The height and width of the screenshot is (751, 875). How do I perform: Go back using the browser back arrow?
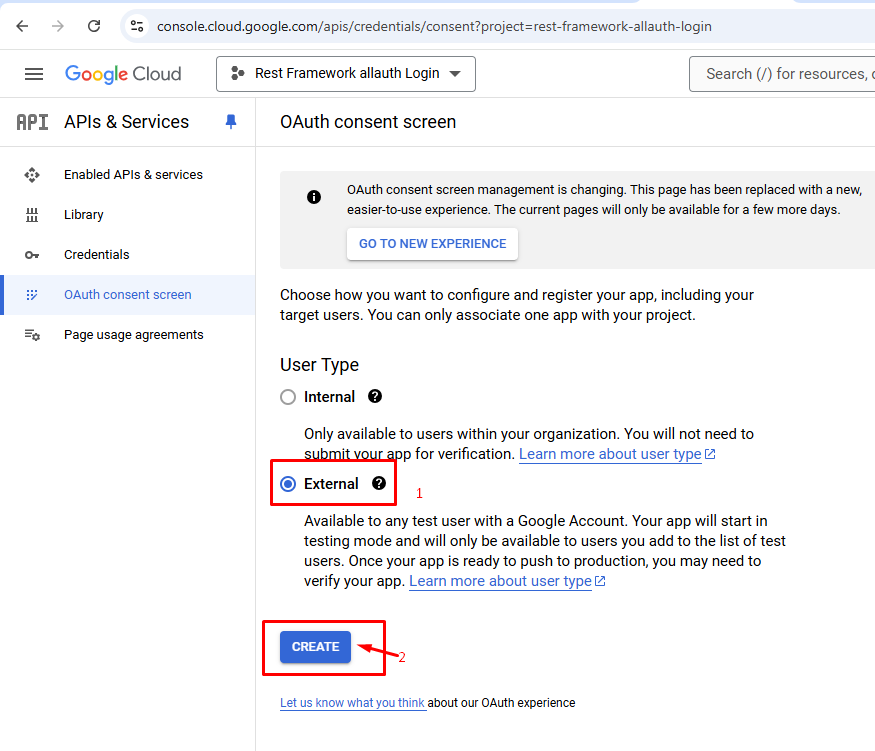point(22,26)
